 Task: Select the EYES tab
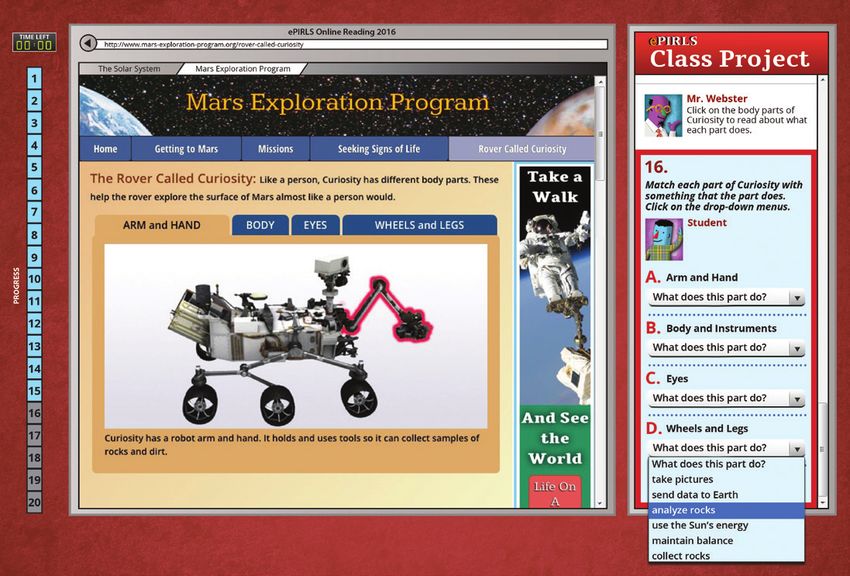(x=315, y=225)
